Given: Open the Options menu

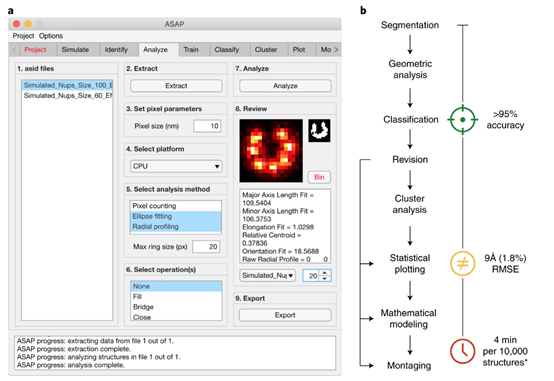Looking at the screenshot, I should click(x=51, y=36).
